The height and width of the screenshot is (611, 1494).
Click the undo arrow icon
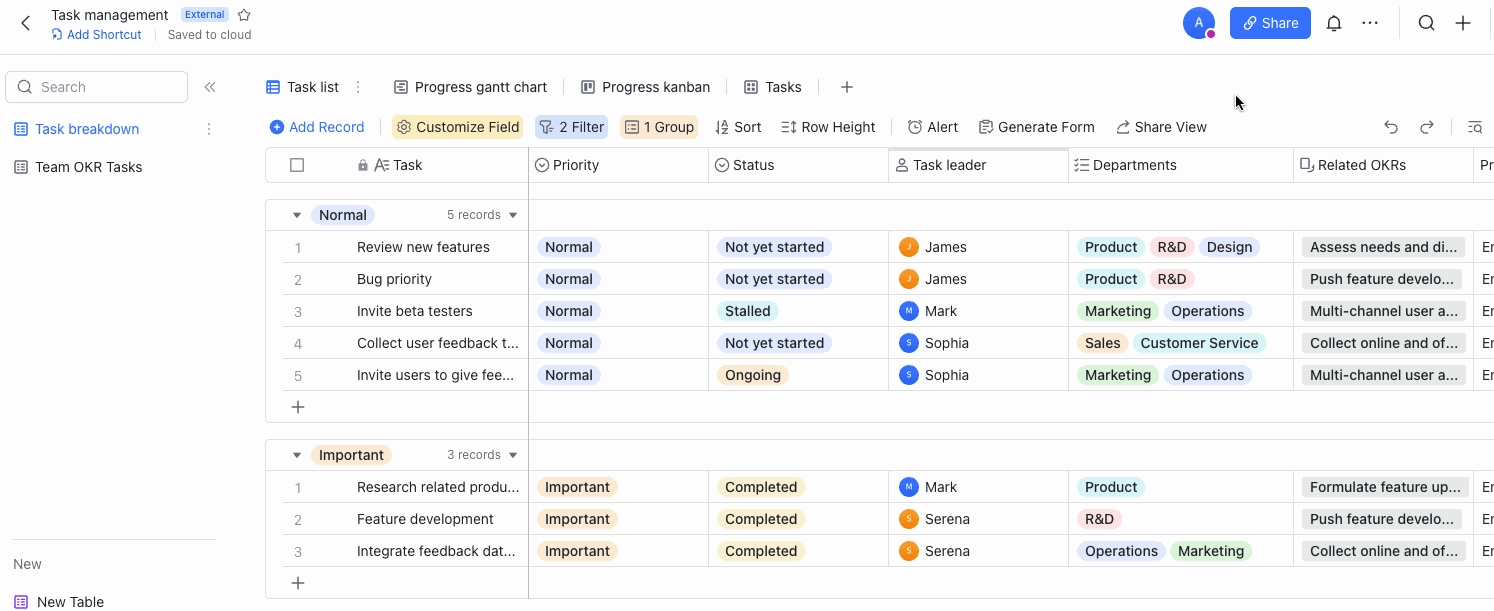1390,127
